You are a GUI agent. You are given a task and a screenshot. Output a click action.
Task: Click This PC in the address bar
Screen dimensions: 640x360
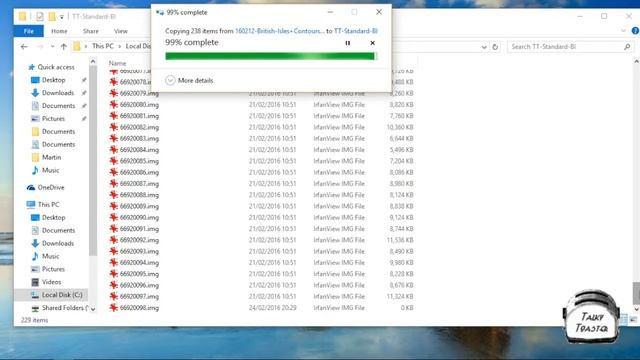[103, 46]
